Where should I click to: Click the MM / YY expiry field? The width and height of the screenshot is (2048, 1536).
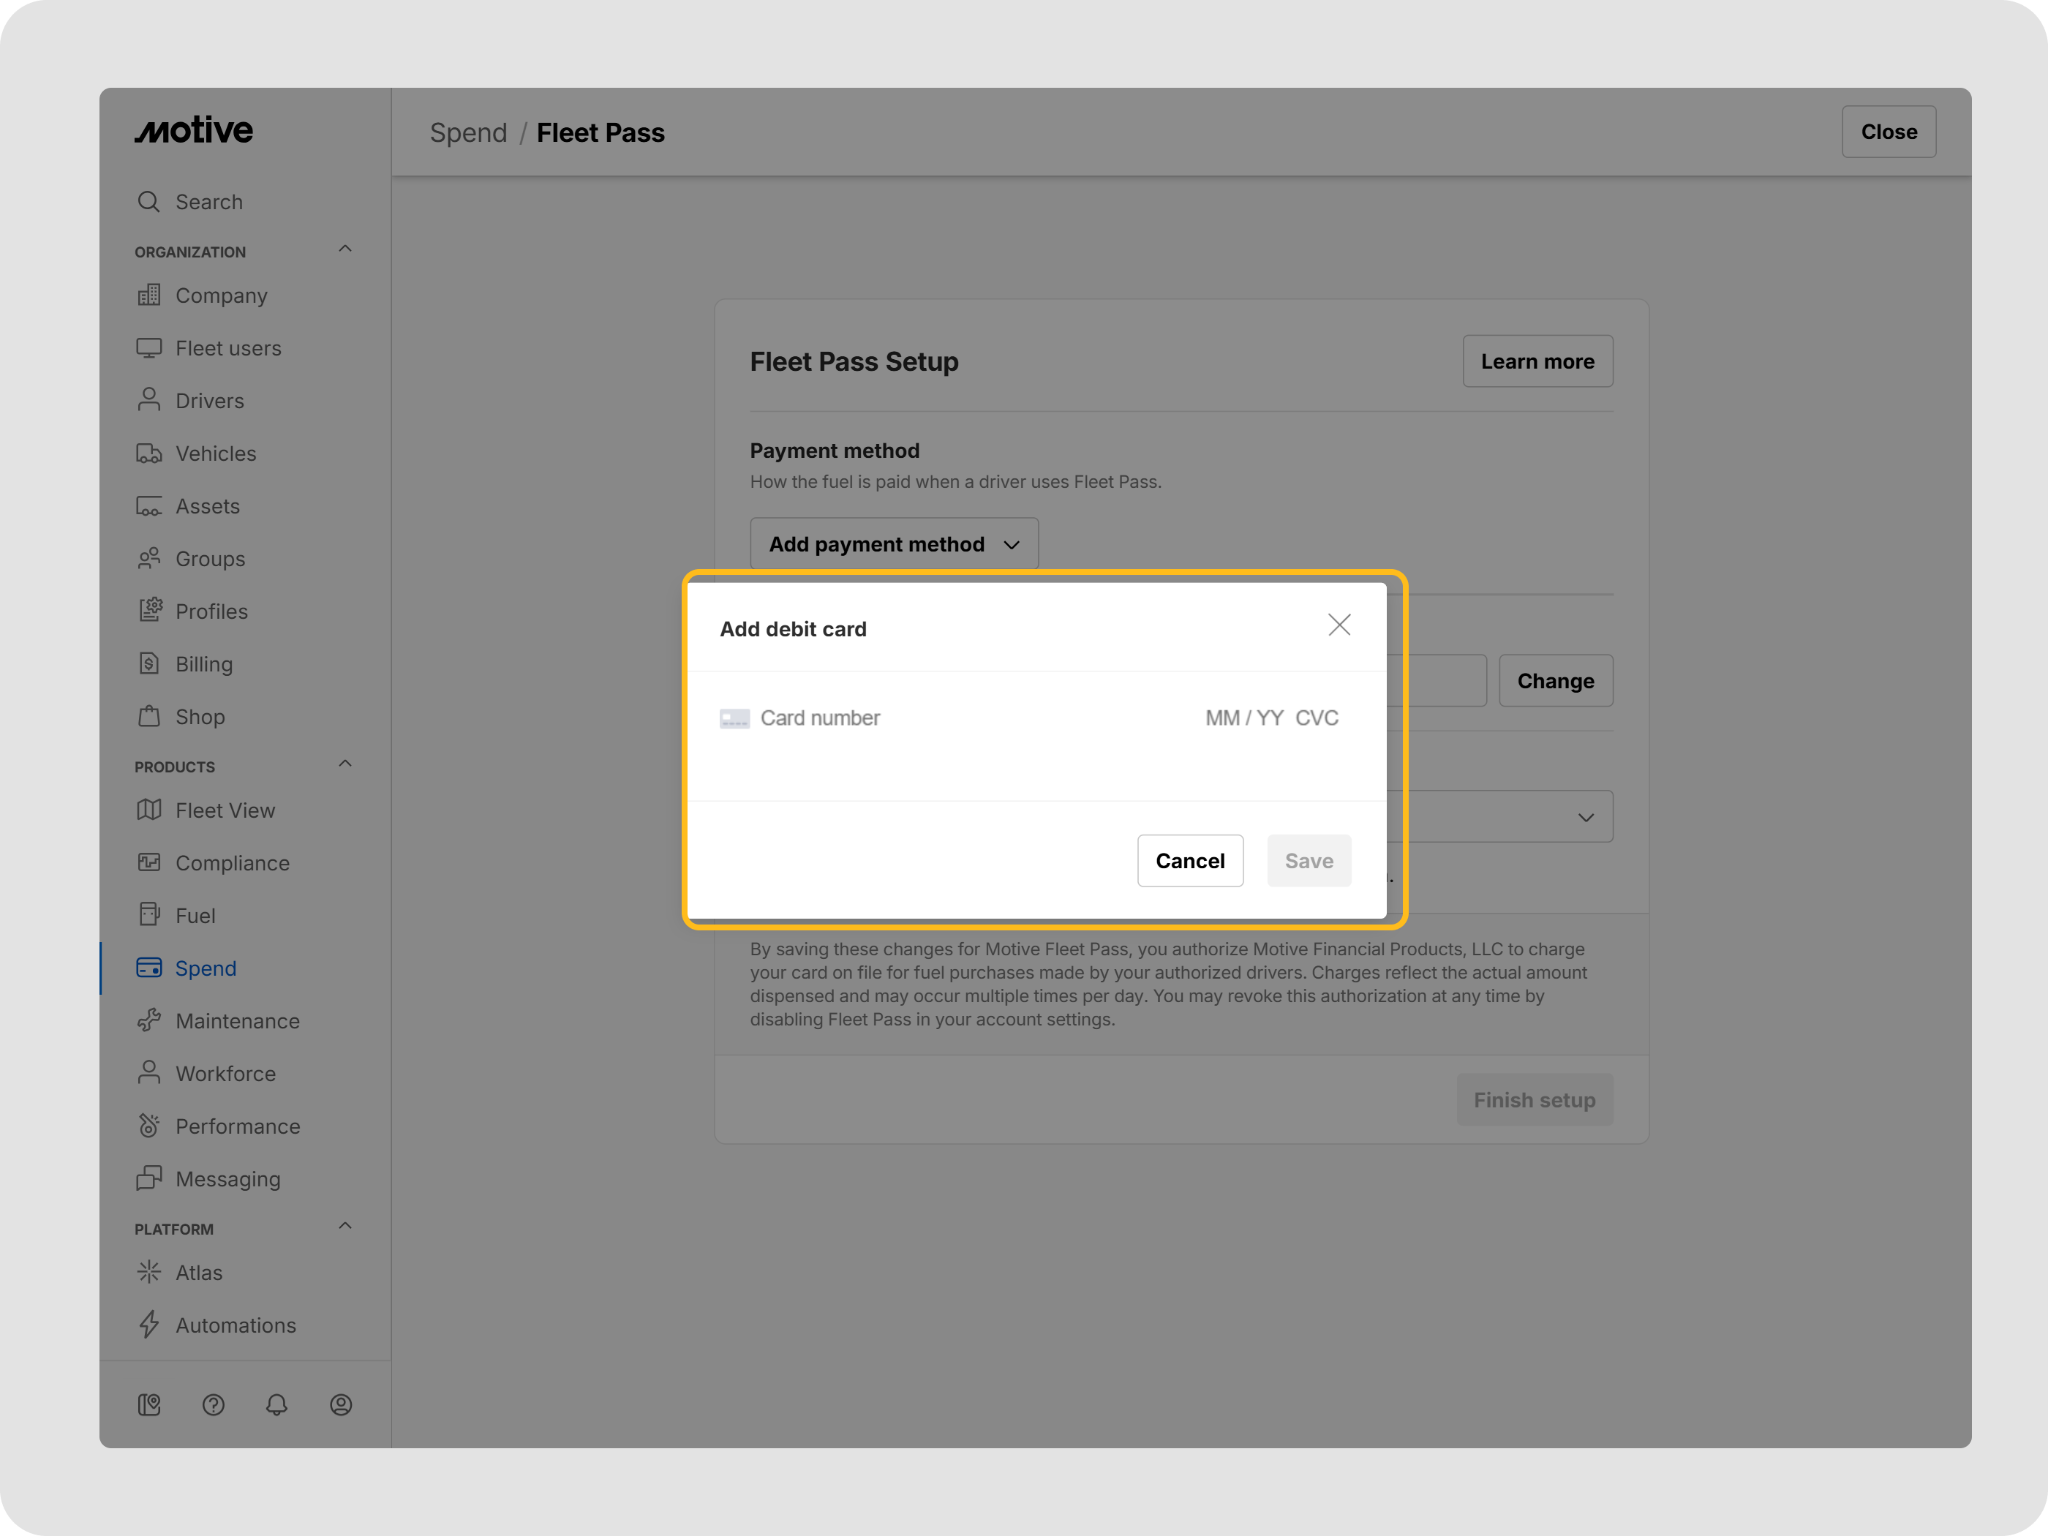point(1244,718)
